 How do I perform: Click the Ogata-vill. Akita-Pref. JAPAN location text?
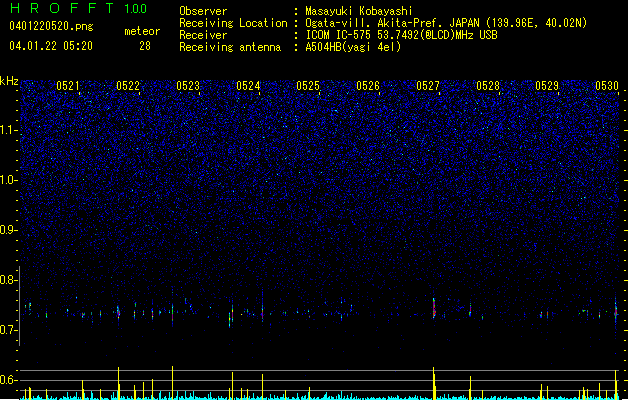[446, 23]
